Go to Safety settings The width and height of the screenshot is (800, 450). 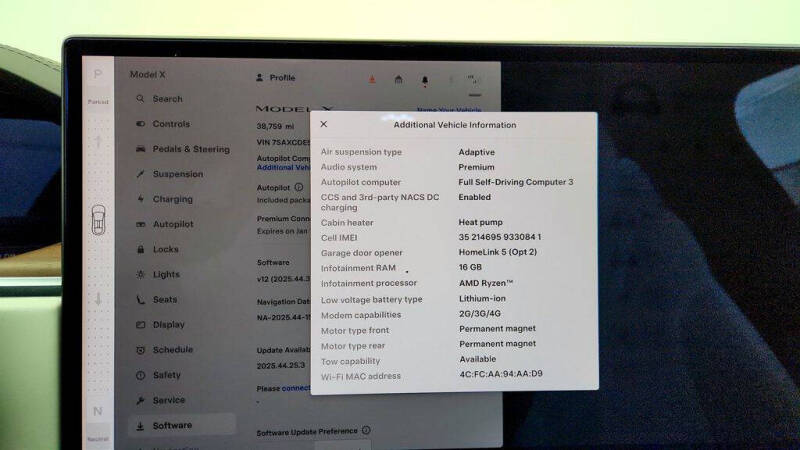point(166,375)
